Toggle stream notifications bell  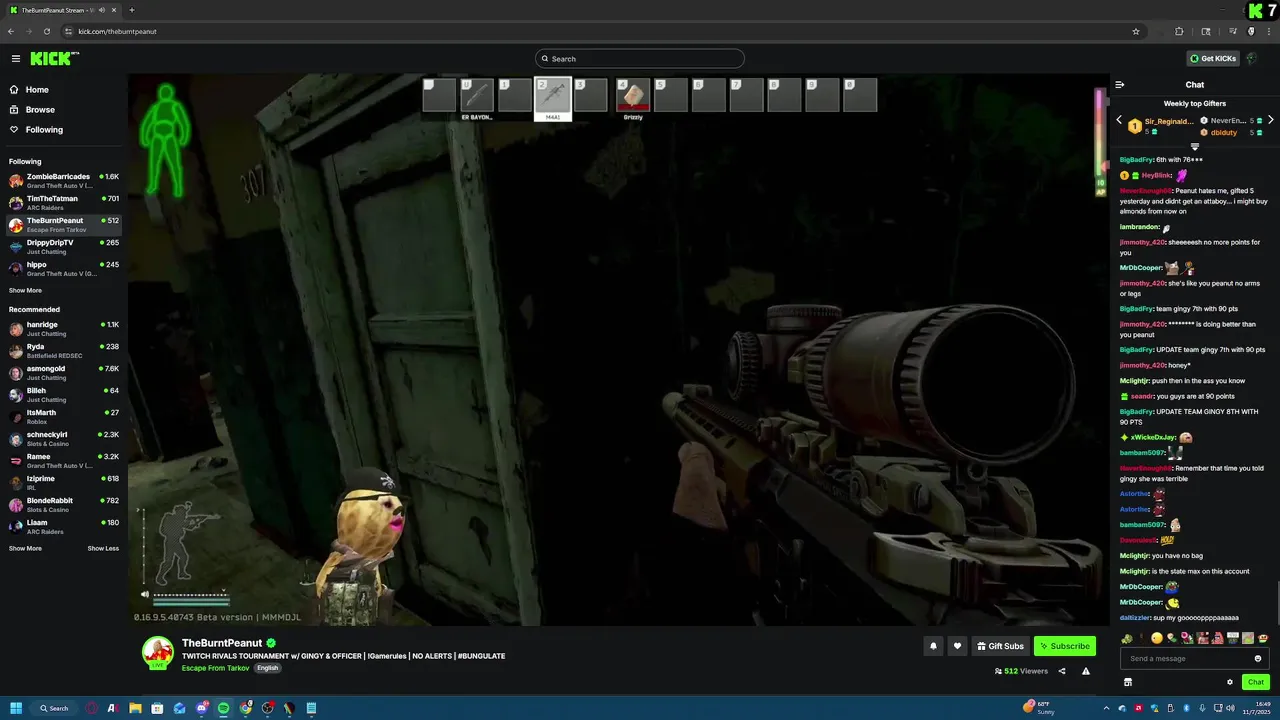tap(933, 646)
